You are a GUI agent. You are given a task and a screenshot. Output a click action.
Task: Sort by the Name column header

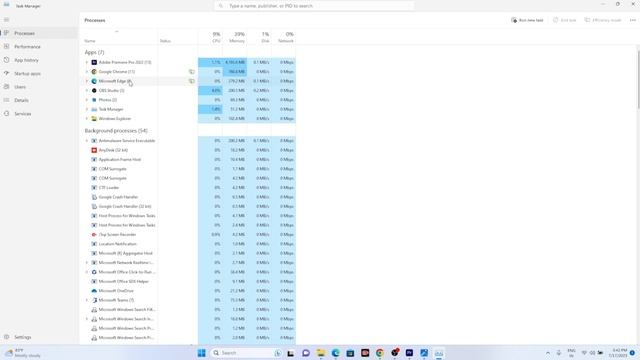(90, 41)
